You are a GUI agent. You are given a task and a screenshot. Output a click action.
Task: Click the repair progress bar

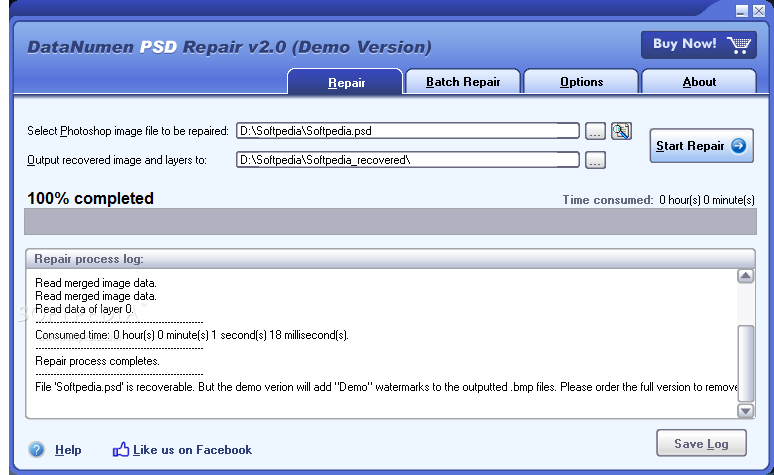tap(390, 221)
